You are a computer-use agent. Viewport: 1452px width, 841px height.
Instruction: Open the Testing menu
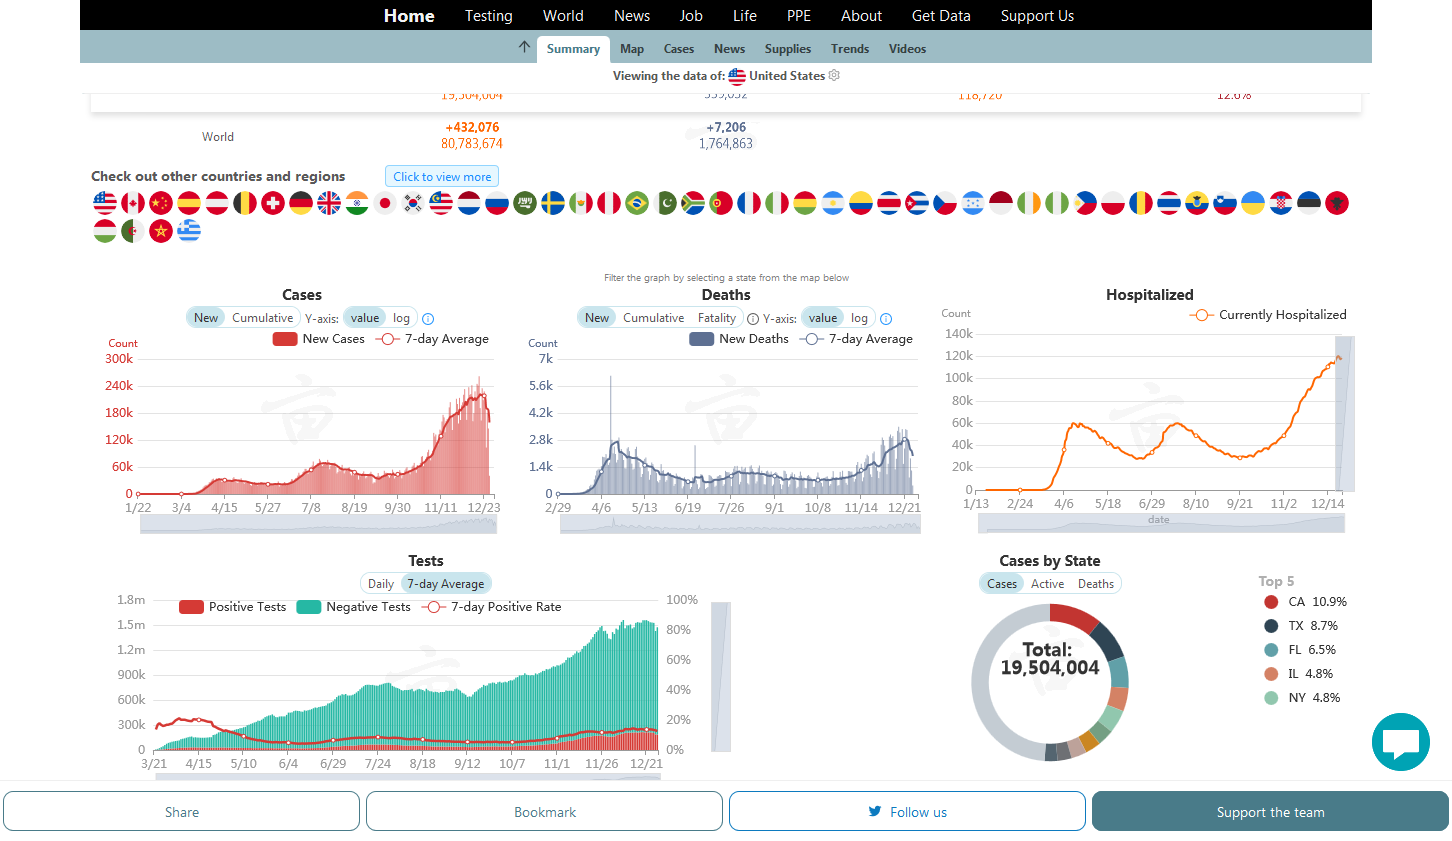point(489,16)
